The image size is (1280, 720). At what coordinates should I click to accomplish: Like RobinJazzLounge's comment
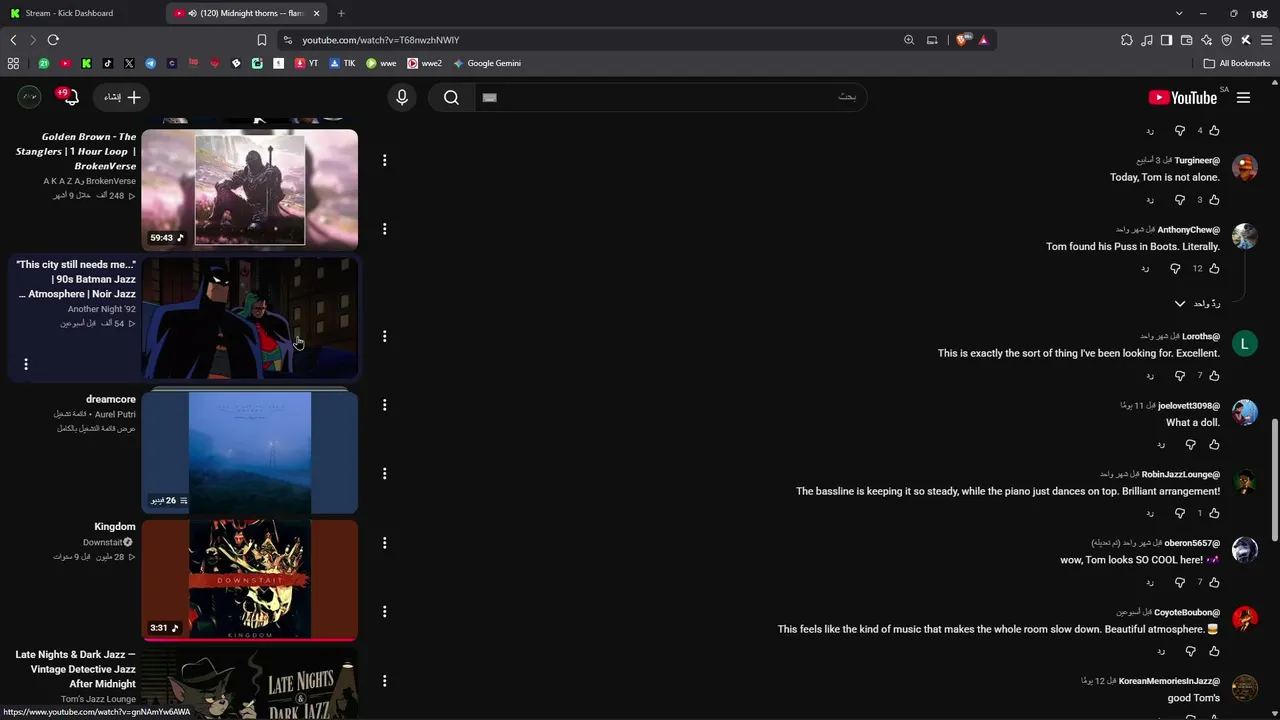(1214, 514)
